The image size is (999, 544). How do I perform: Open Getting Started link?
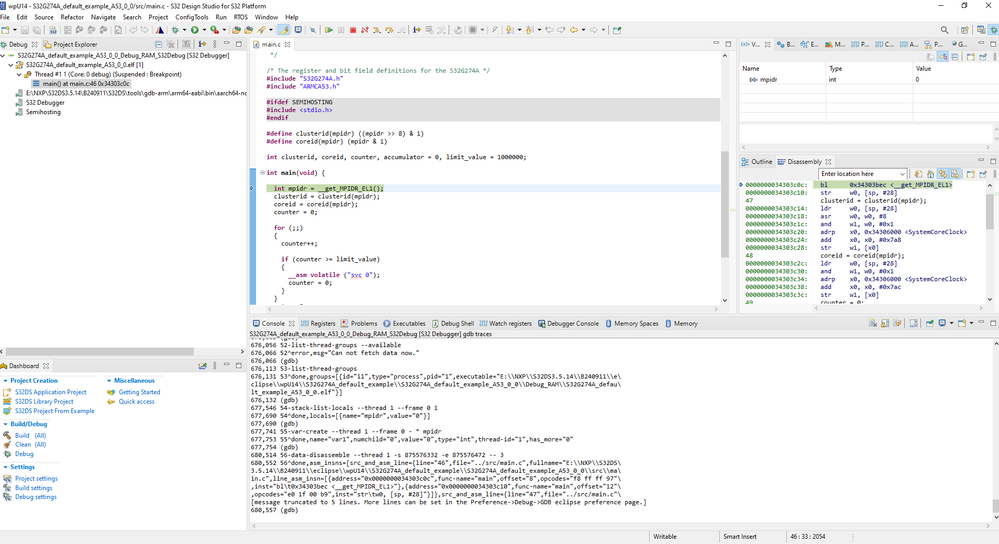[x=139, y=392]
